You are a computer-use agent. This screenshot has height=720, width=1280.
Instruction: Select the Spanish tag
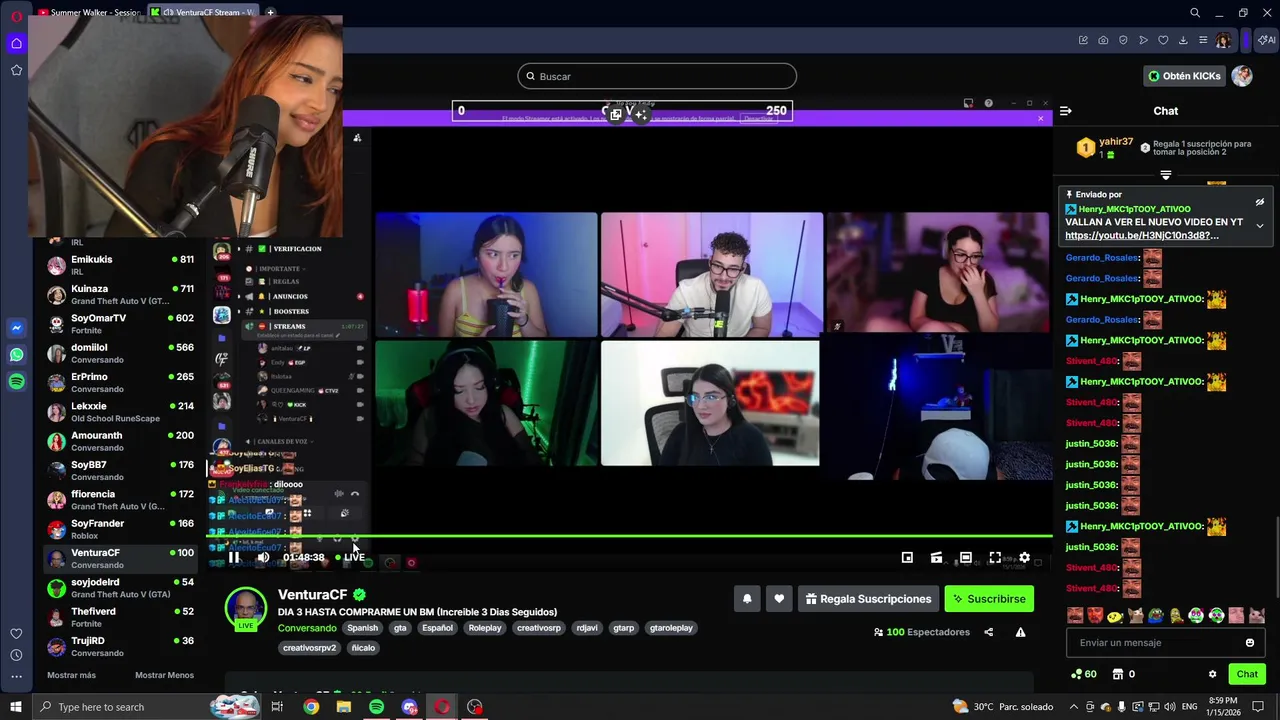(x=362, y=628)
